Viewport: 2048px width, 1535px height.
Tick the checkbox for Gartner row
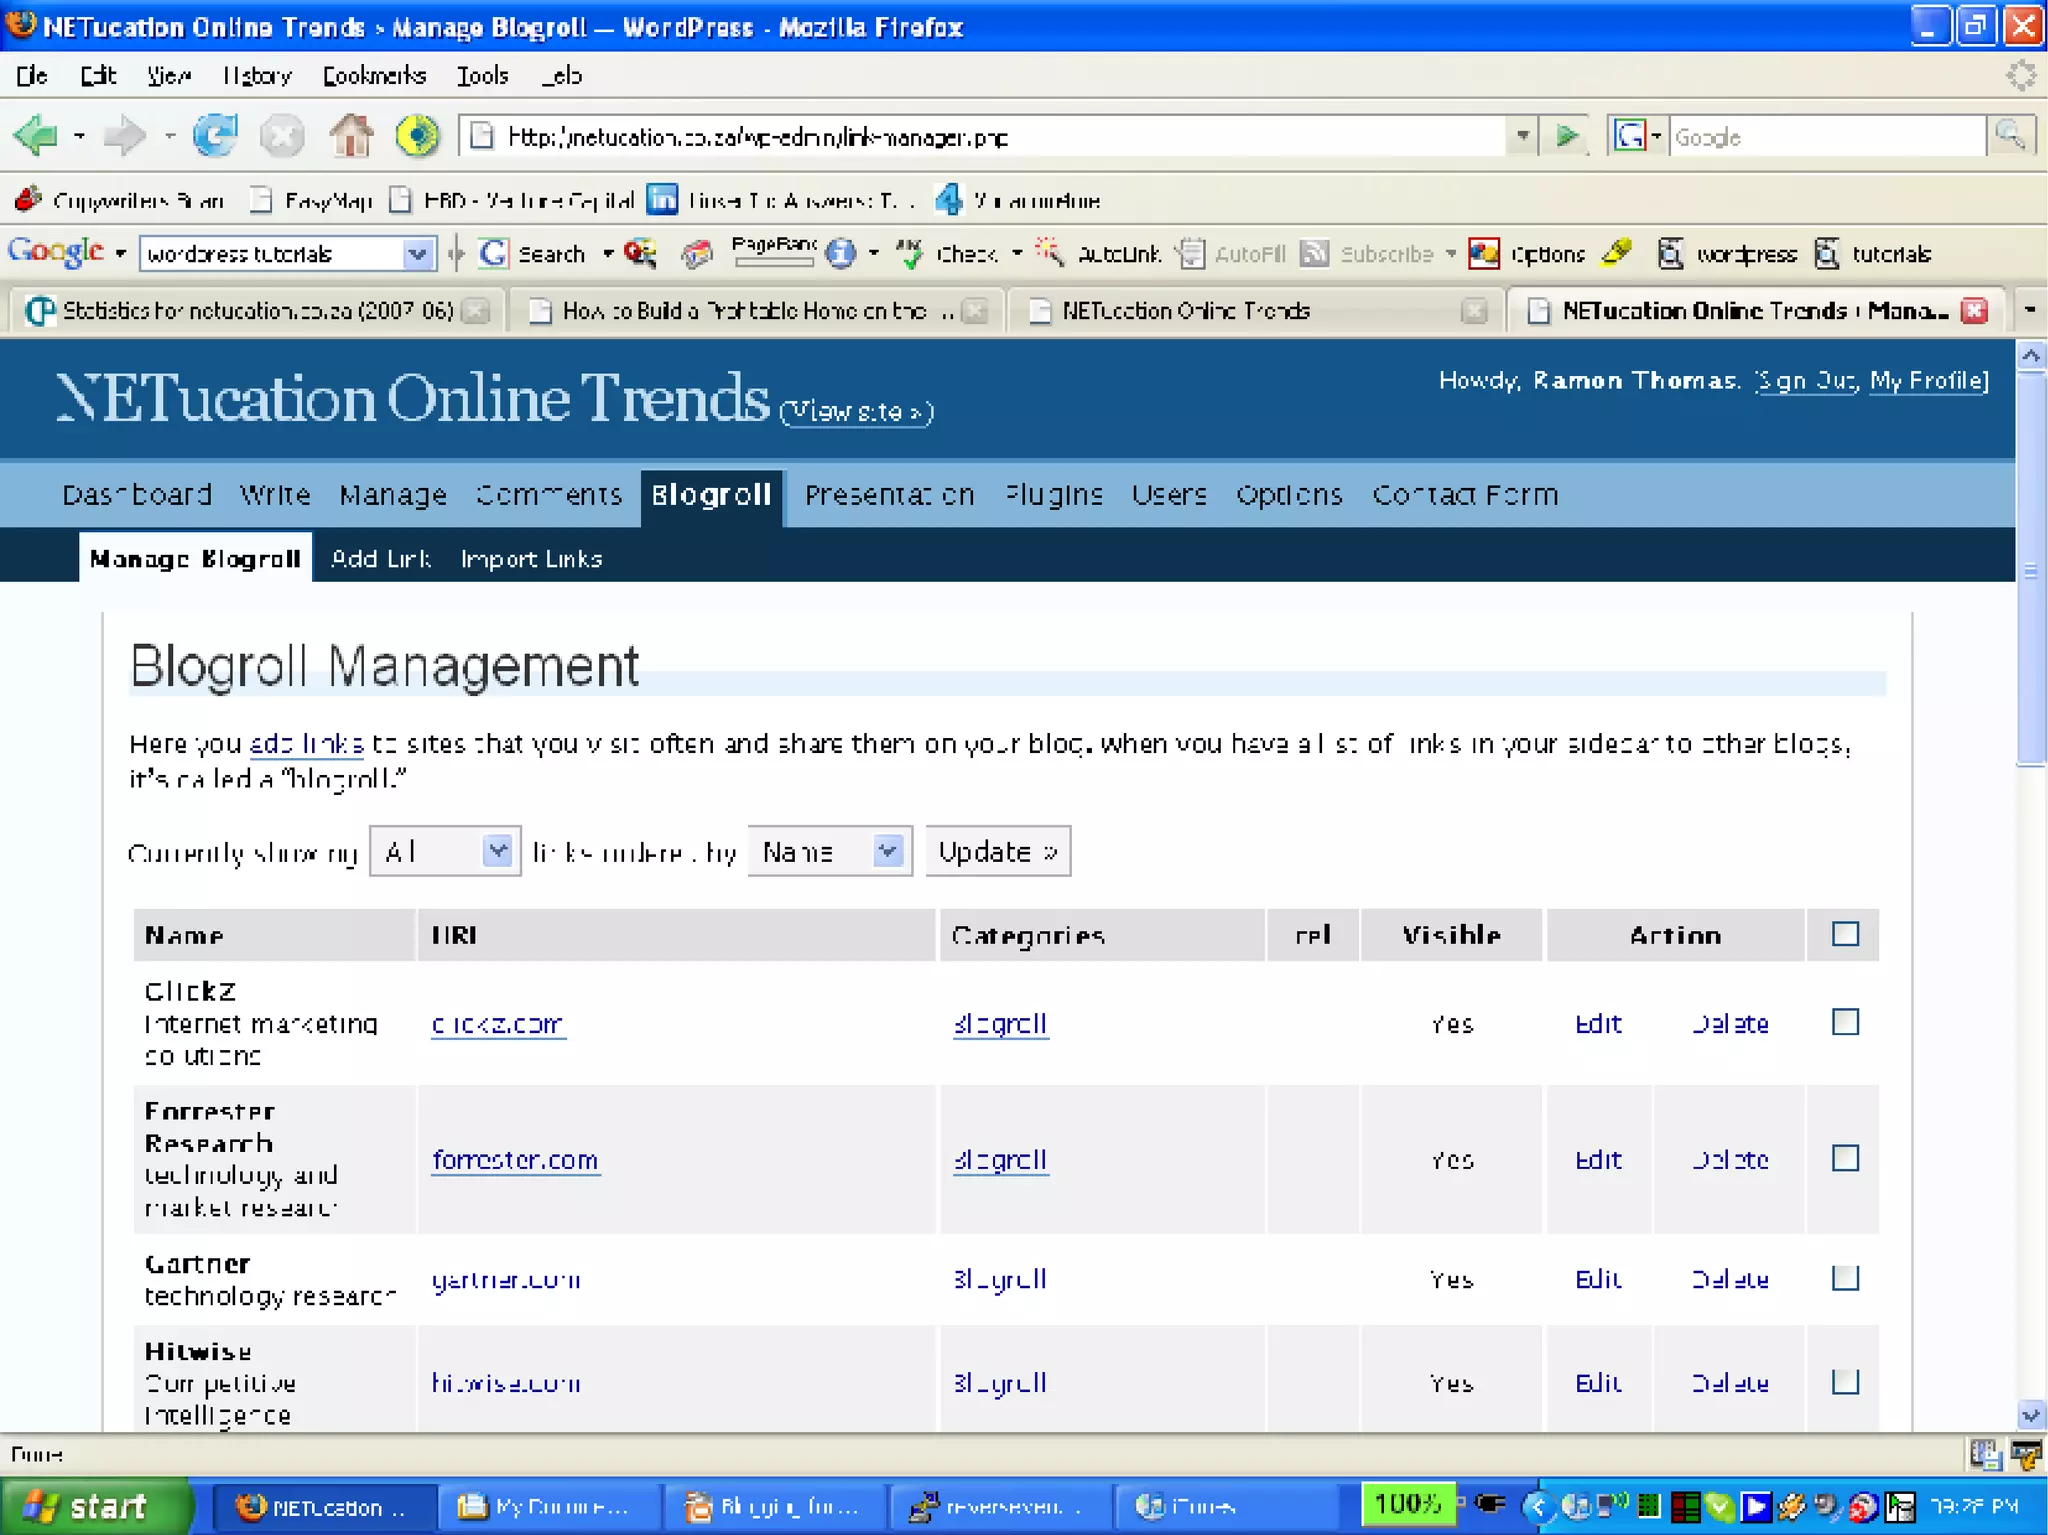point(1845,1278)
